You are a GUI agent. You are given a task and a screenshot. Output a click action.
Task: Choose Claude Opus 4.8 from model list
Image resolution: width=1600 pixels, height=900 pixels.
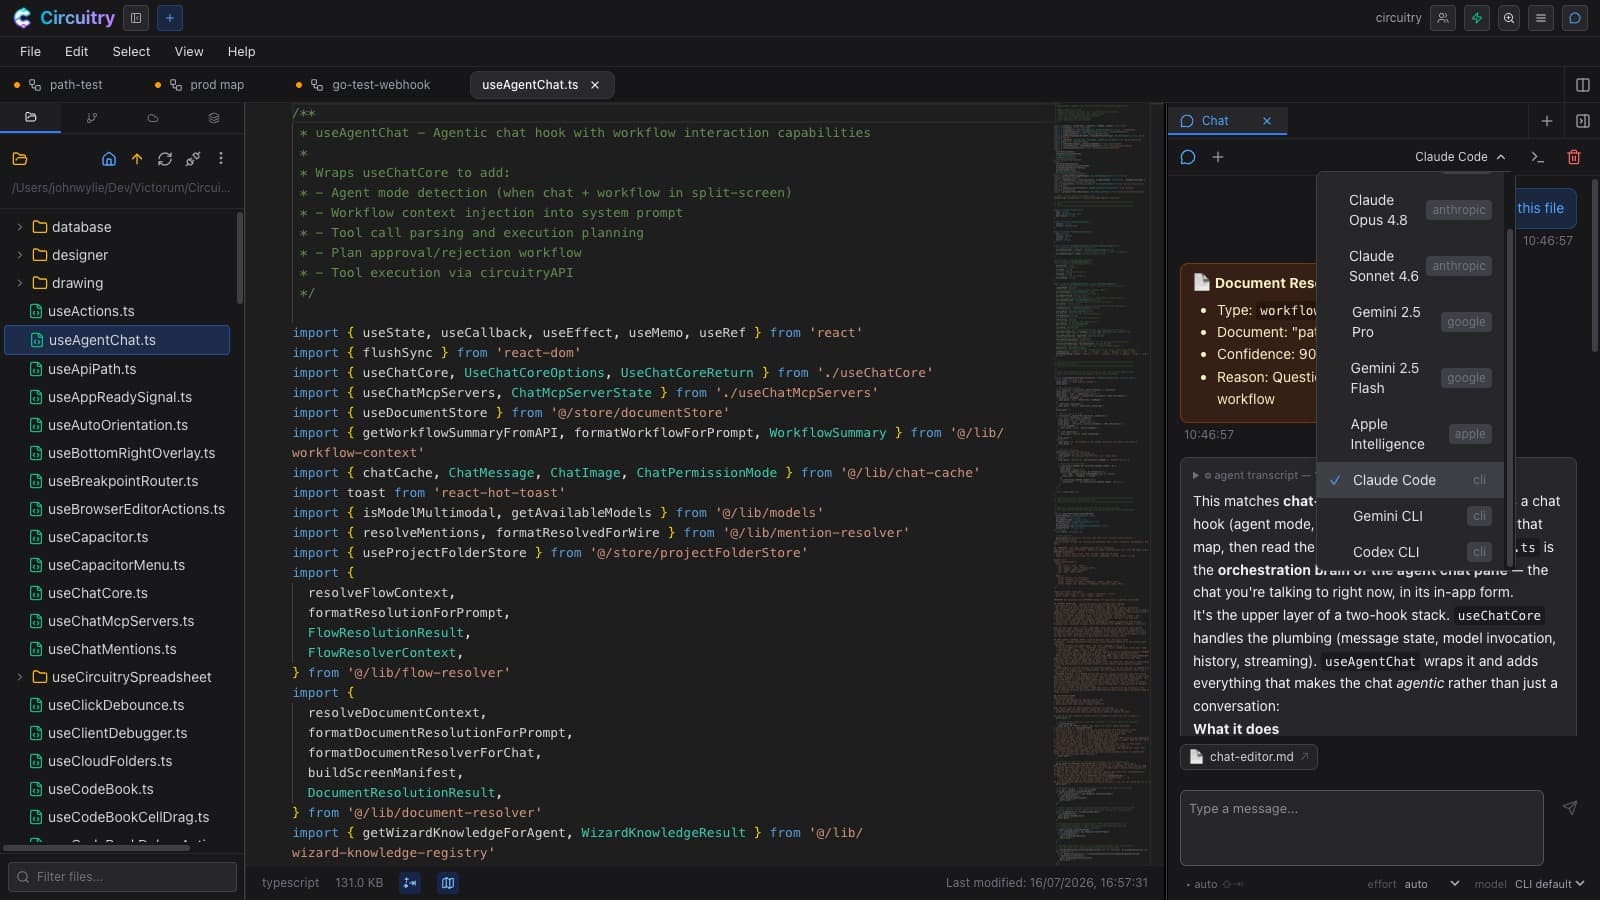tap(1410, 210)
